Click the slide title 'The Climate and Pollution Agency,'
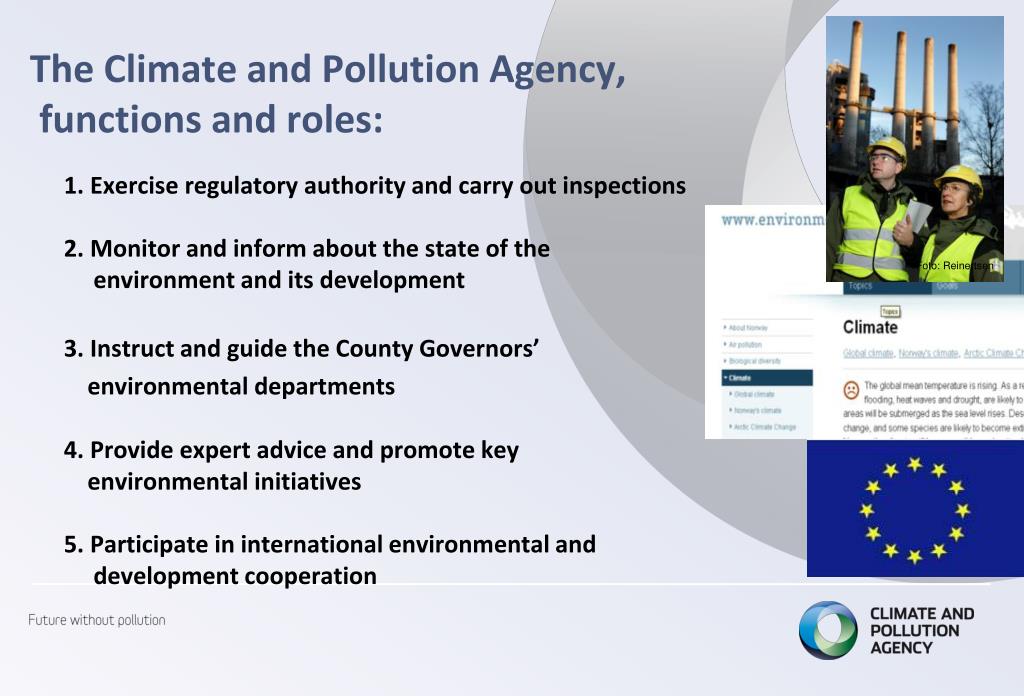 (x=328, y=69)
